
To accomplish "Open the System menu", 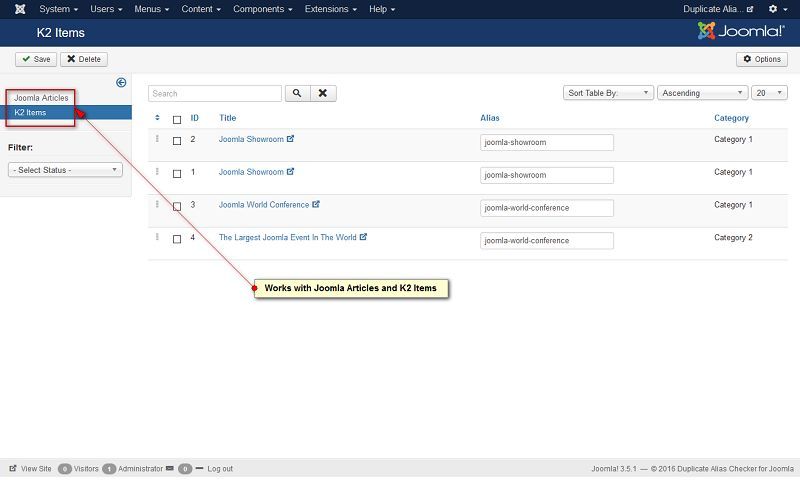I will (x=59, y=9).
